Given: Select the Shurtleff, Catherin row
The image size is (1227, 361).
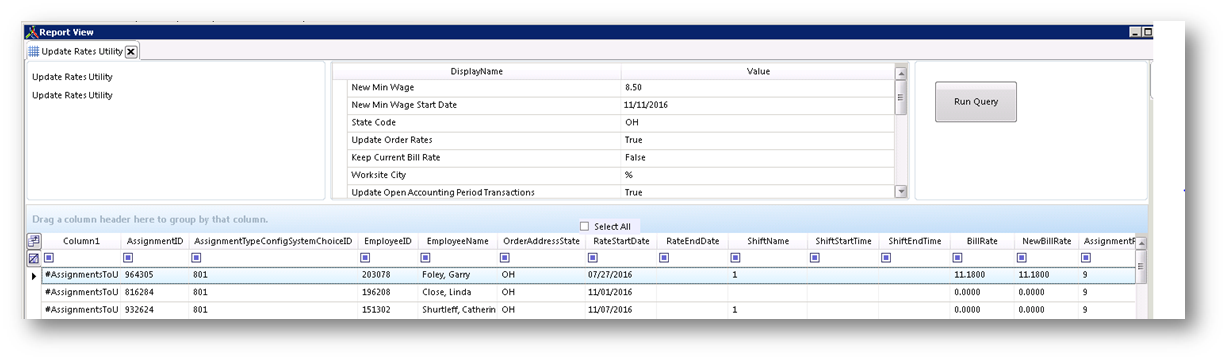Looking at the screenshot, I should click(588, 310).
